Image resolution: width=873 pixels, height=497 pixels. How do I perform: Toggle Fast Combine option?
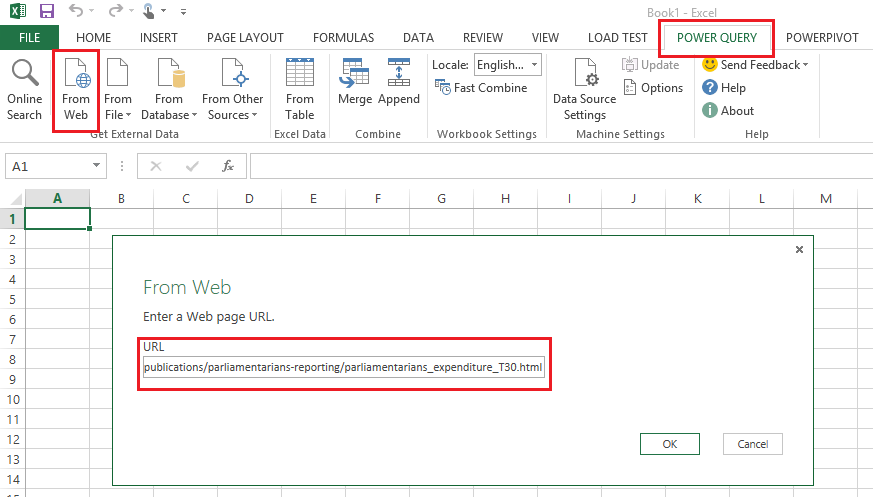click(x=481, y=88)
